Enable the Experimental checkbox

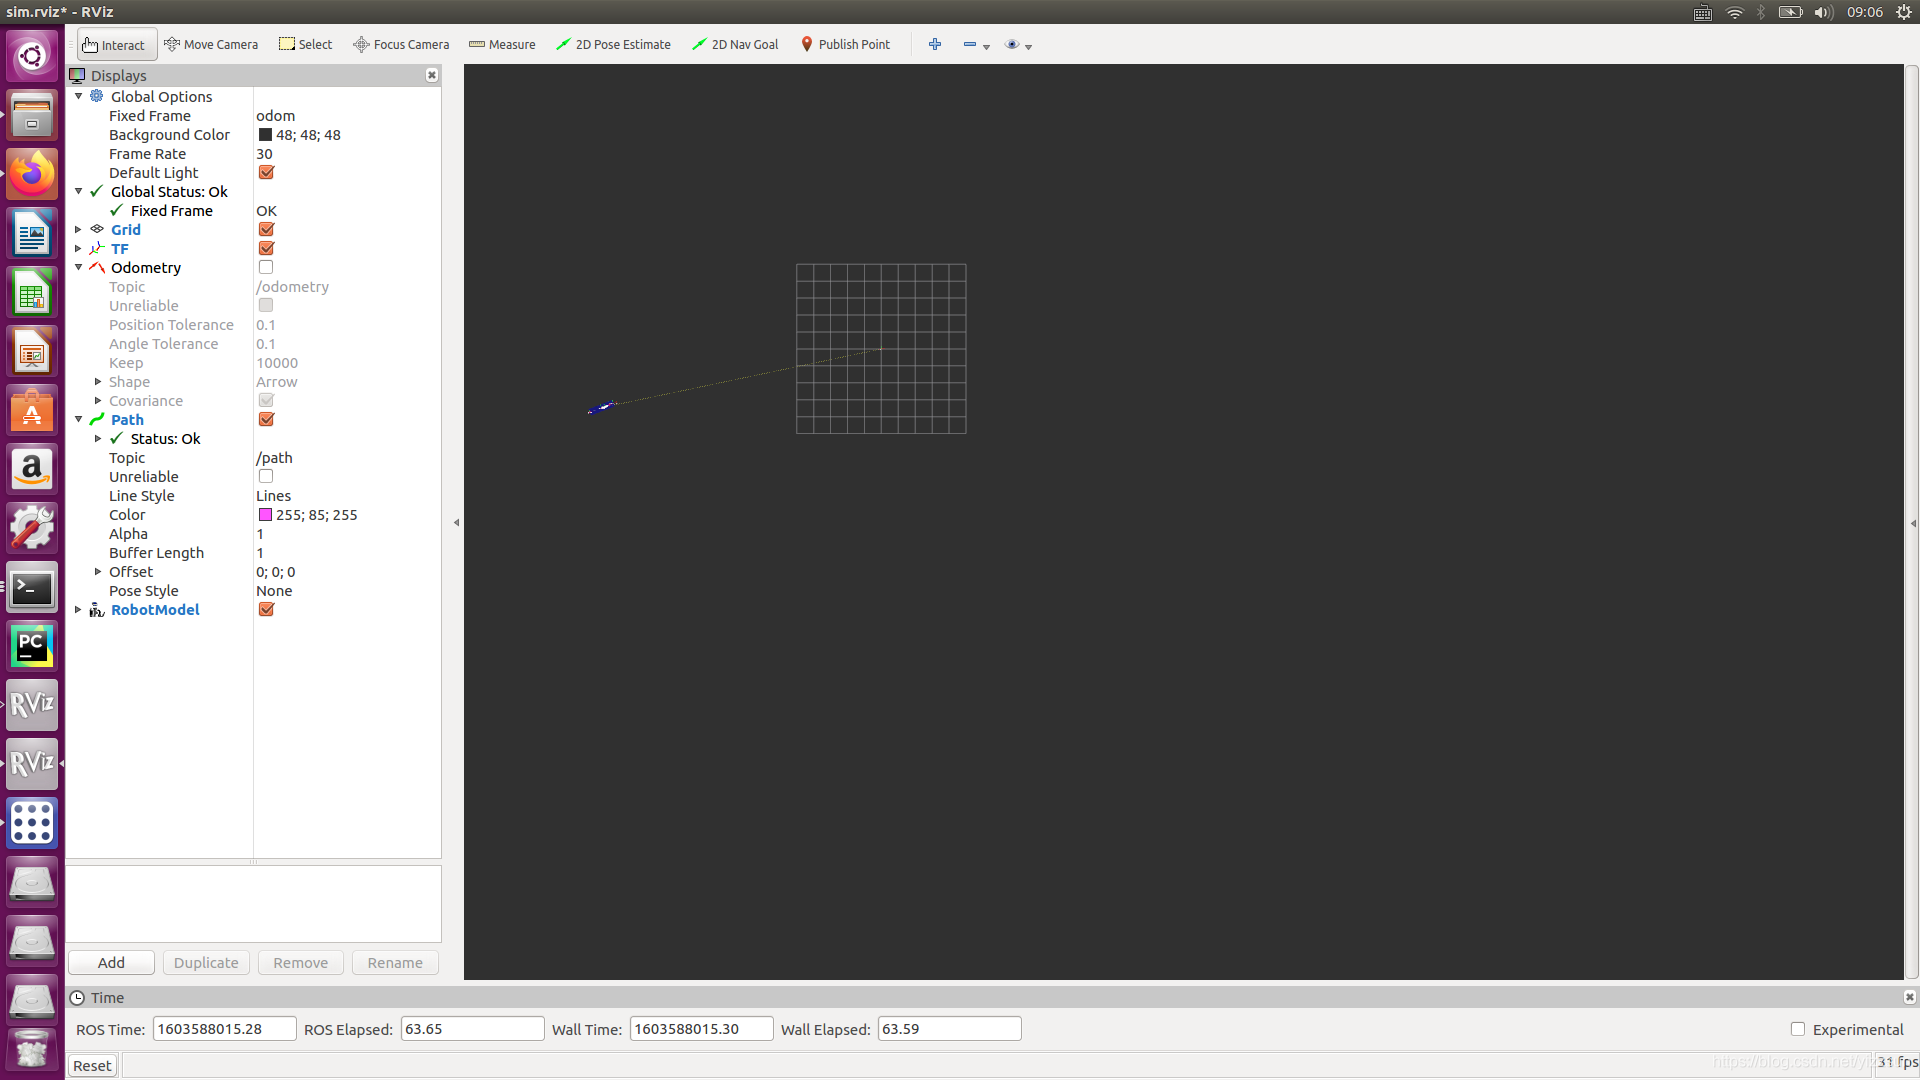pos(1798,1029)
